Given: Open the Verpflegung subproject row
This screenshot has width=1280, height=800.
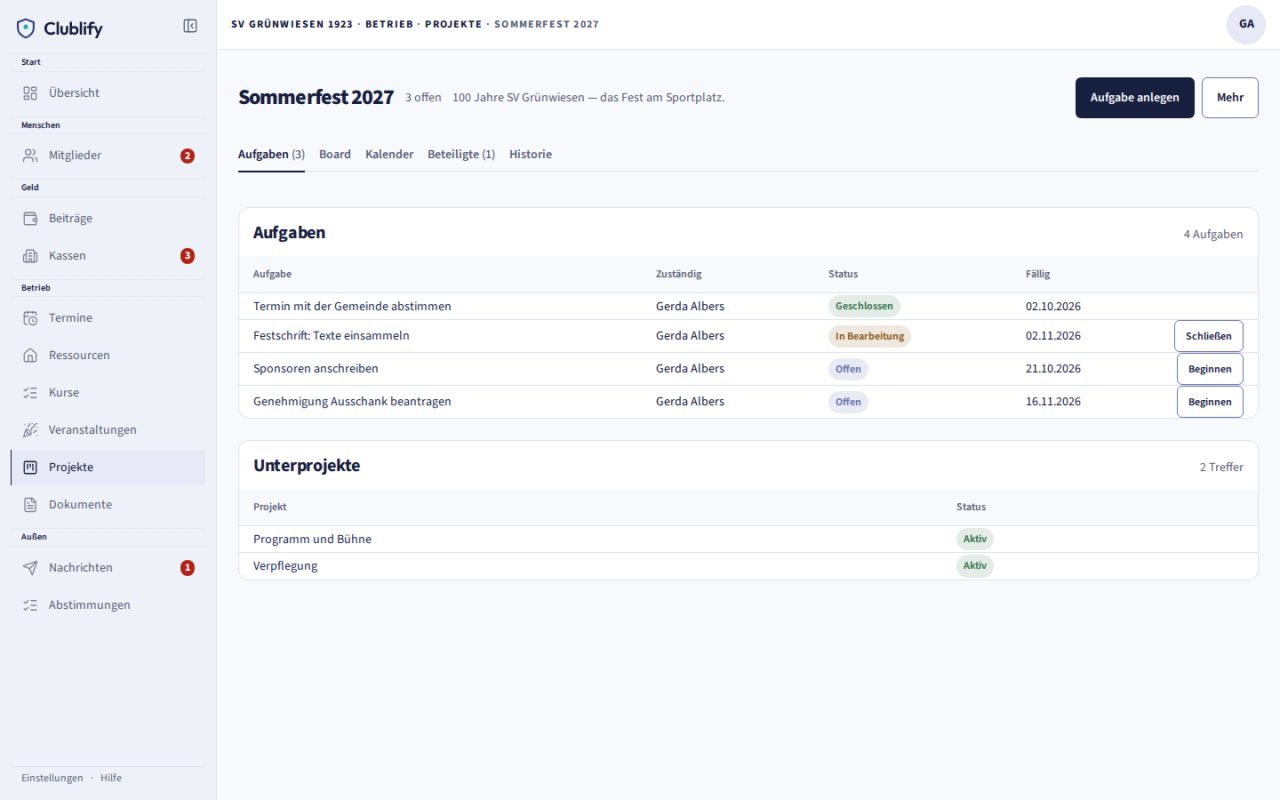Looking at the screenshot, I should (x=748, y=566).
